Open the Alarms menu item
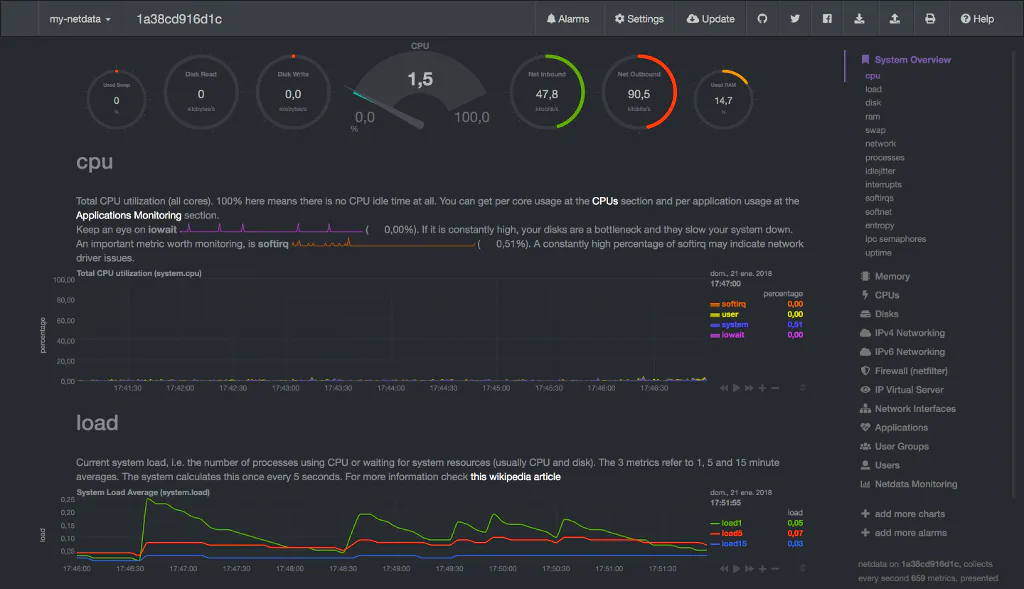 [x=568, y=19]
